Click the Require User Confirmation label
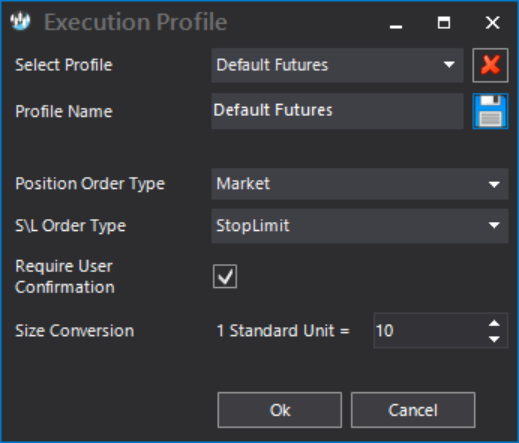 click(65, 277)
